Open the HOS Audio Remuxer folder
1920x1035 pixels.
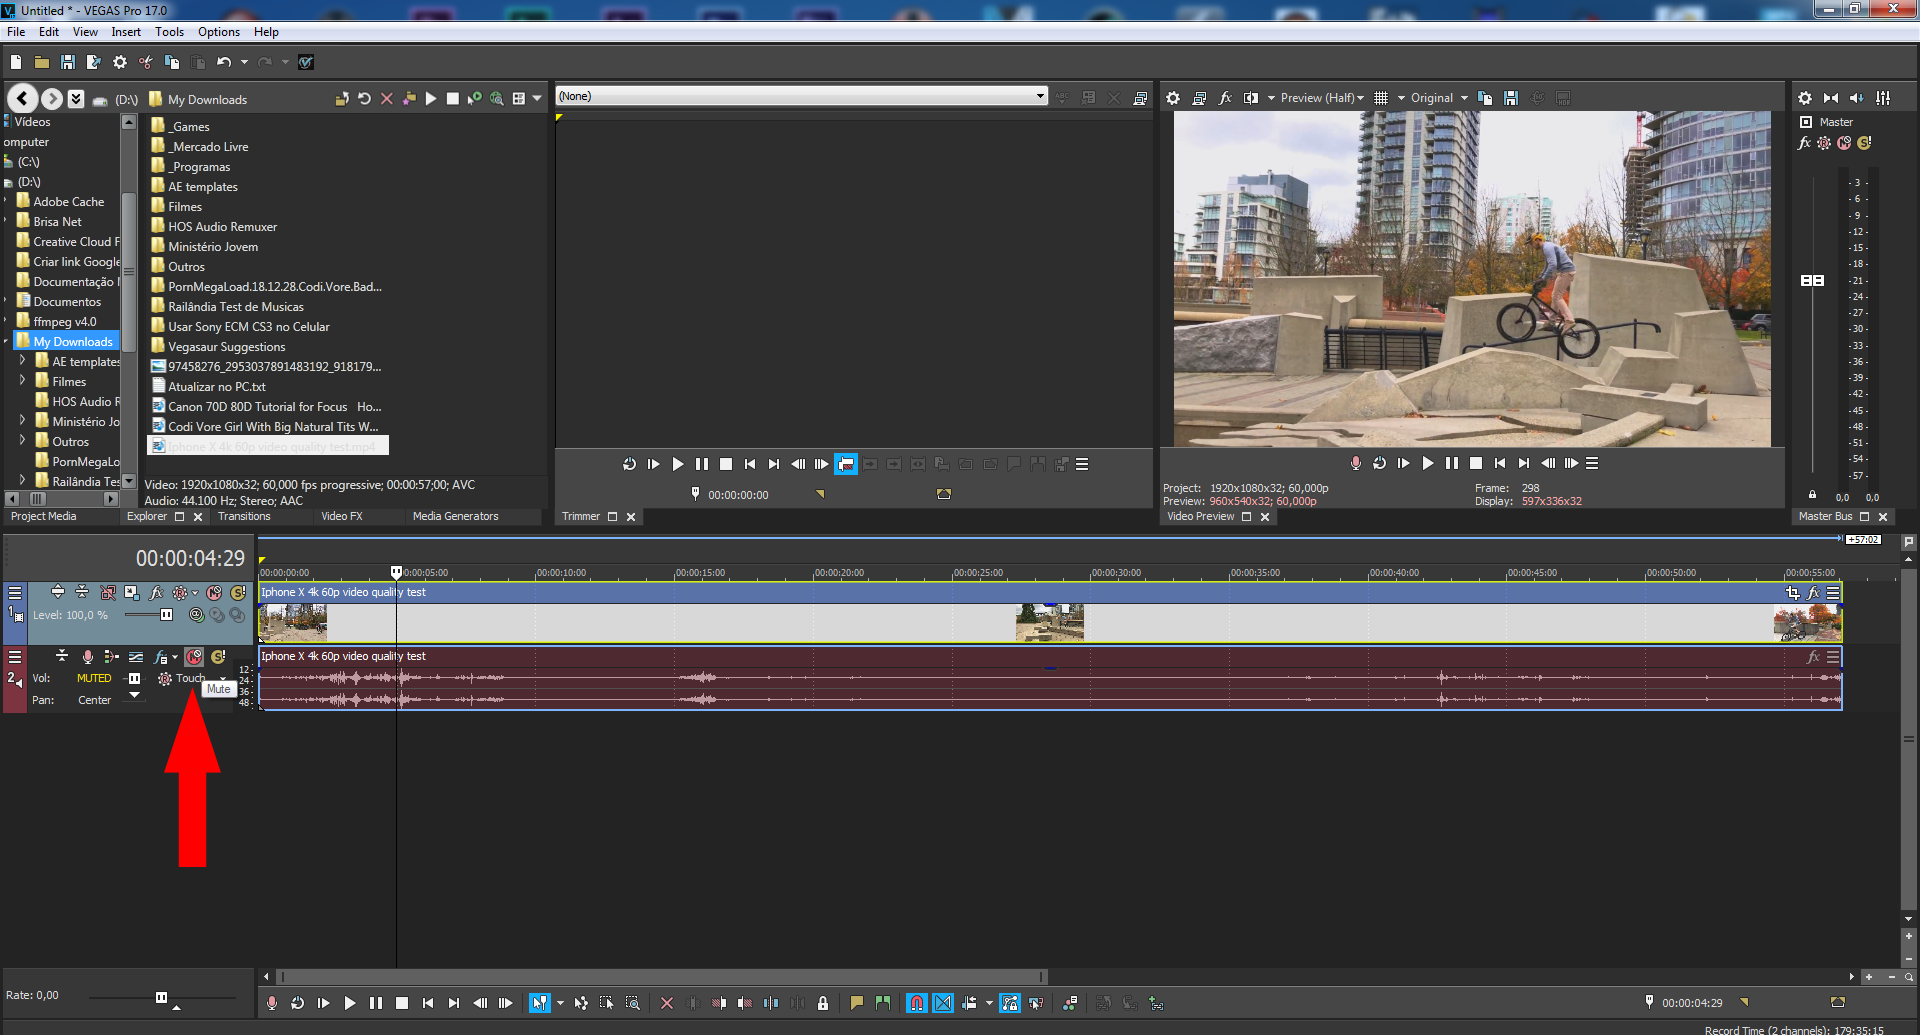coord(222,227)
